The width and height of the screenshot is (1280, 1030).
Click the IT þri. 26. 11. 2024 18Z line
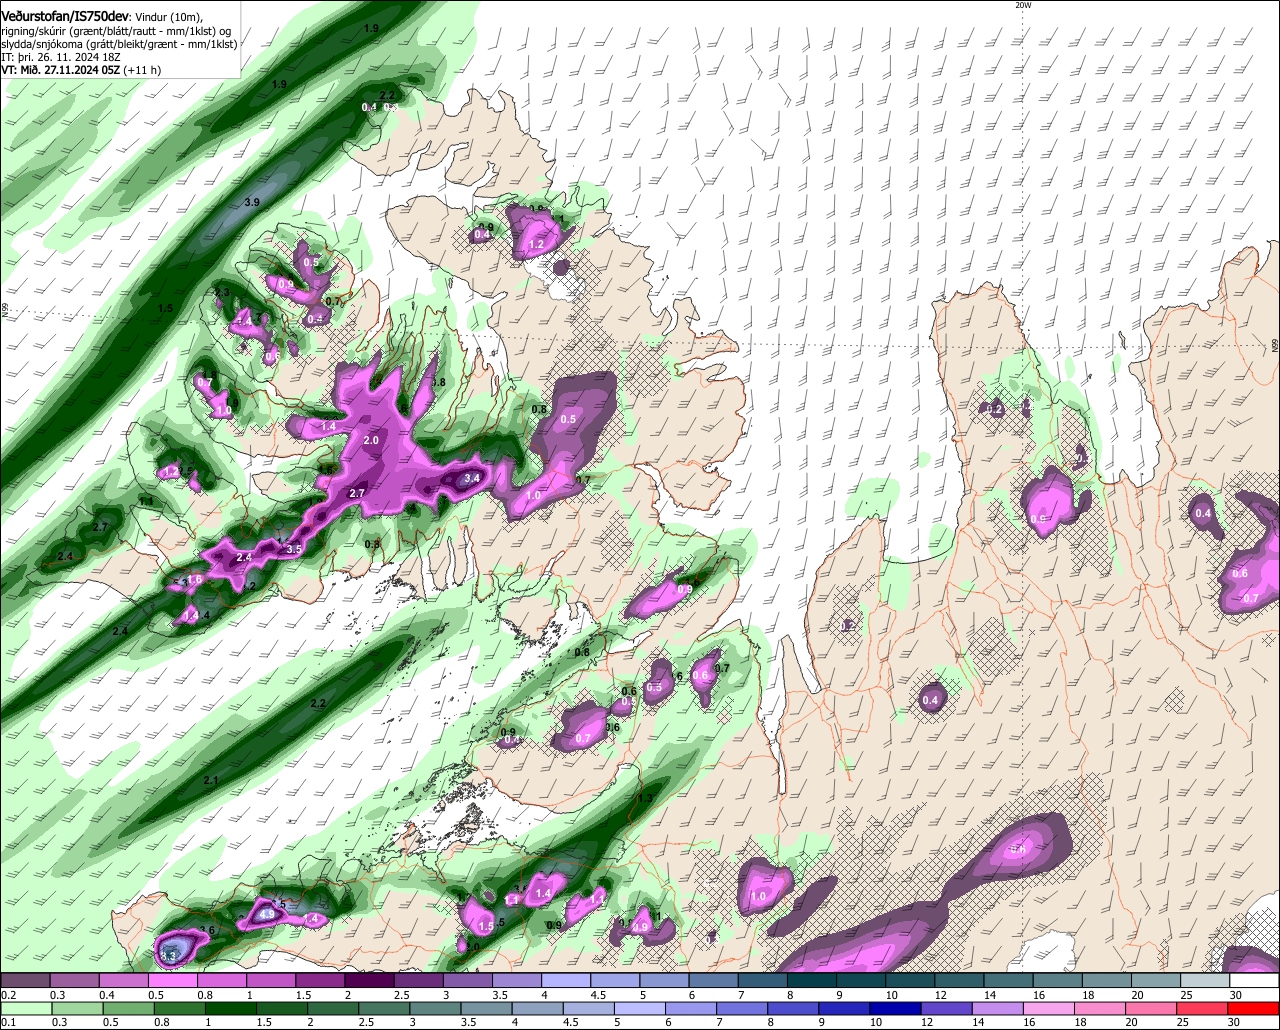pos(61,57)
